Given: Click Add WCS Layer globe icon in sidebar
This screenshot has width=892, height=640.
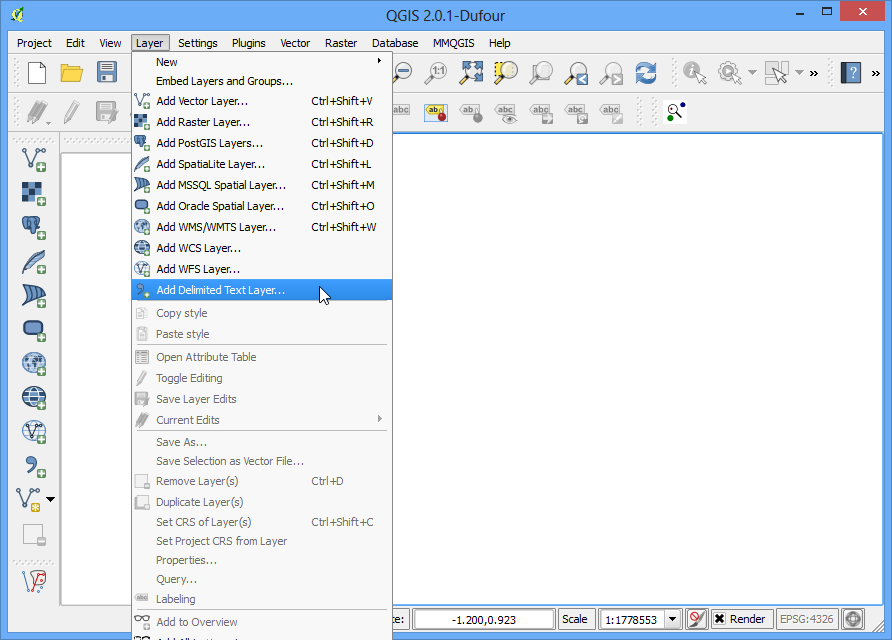Looking at the screenshot, I should click(x=34, y=398).
